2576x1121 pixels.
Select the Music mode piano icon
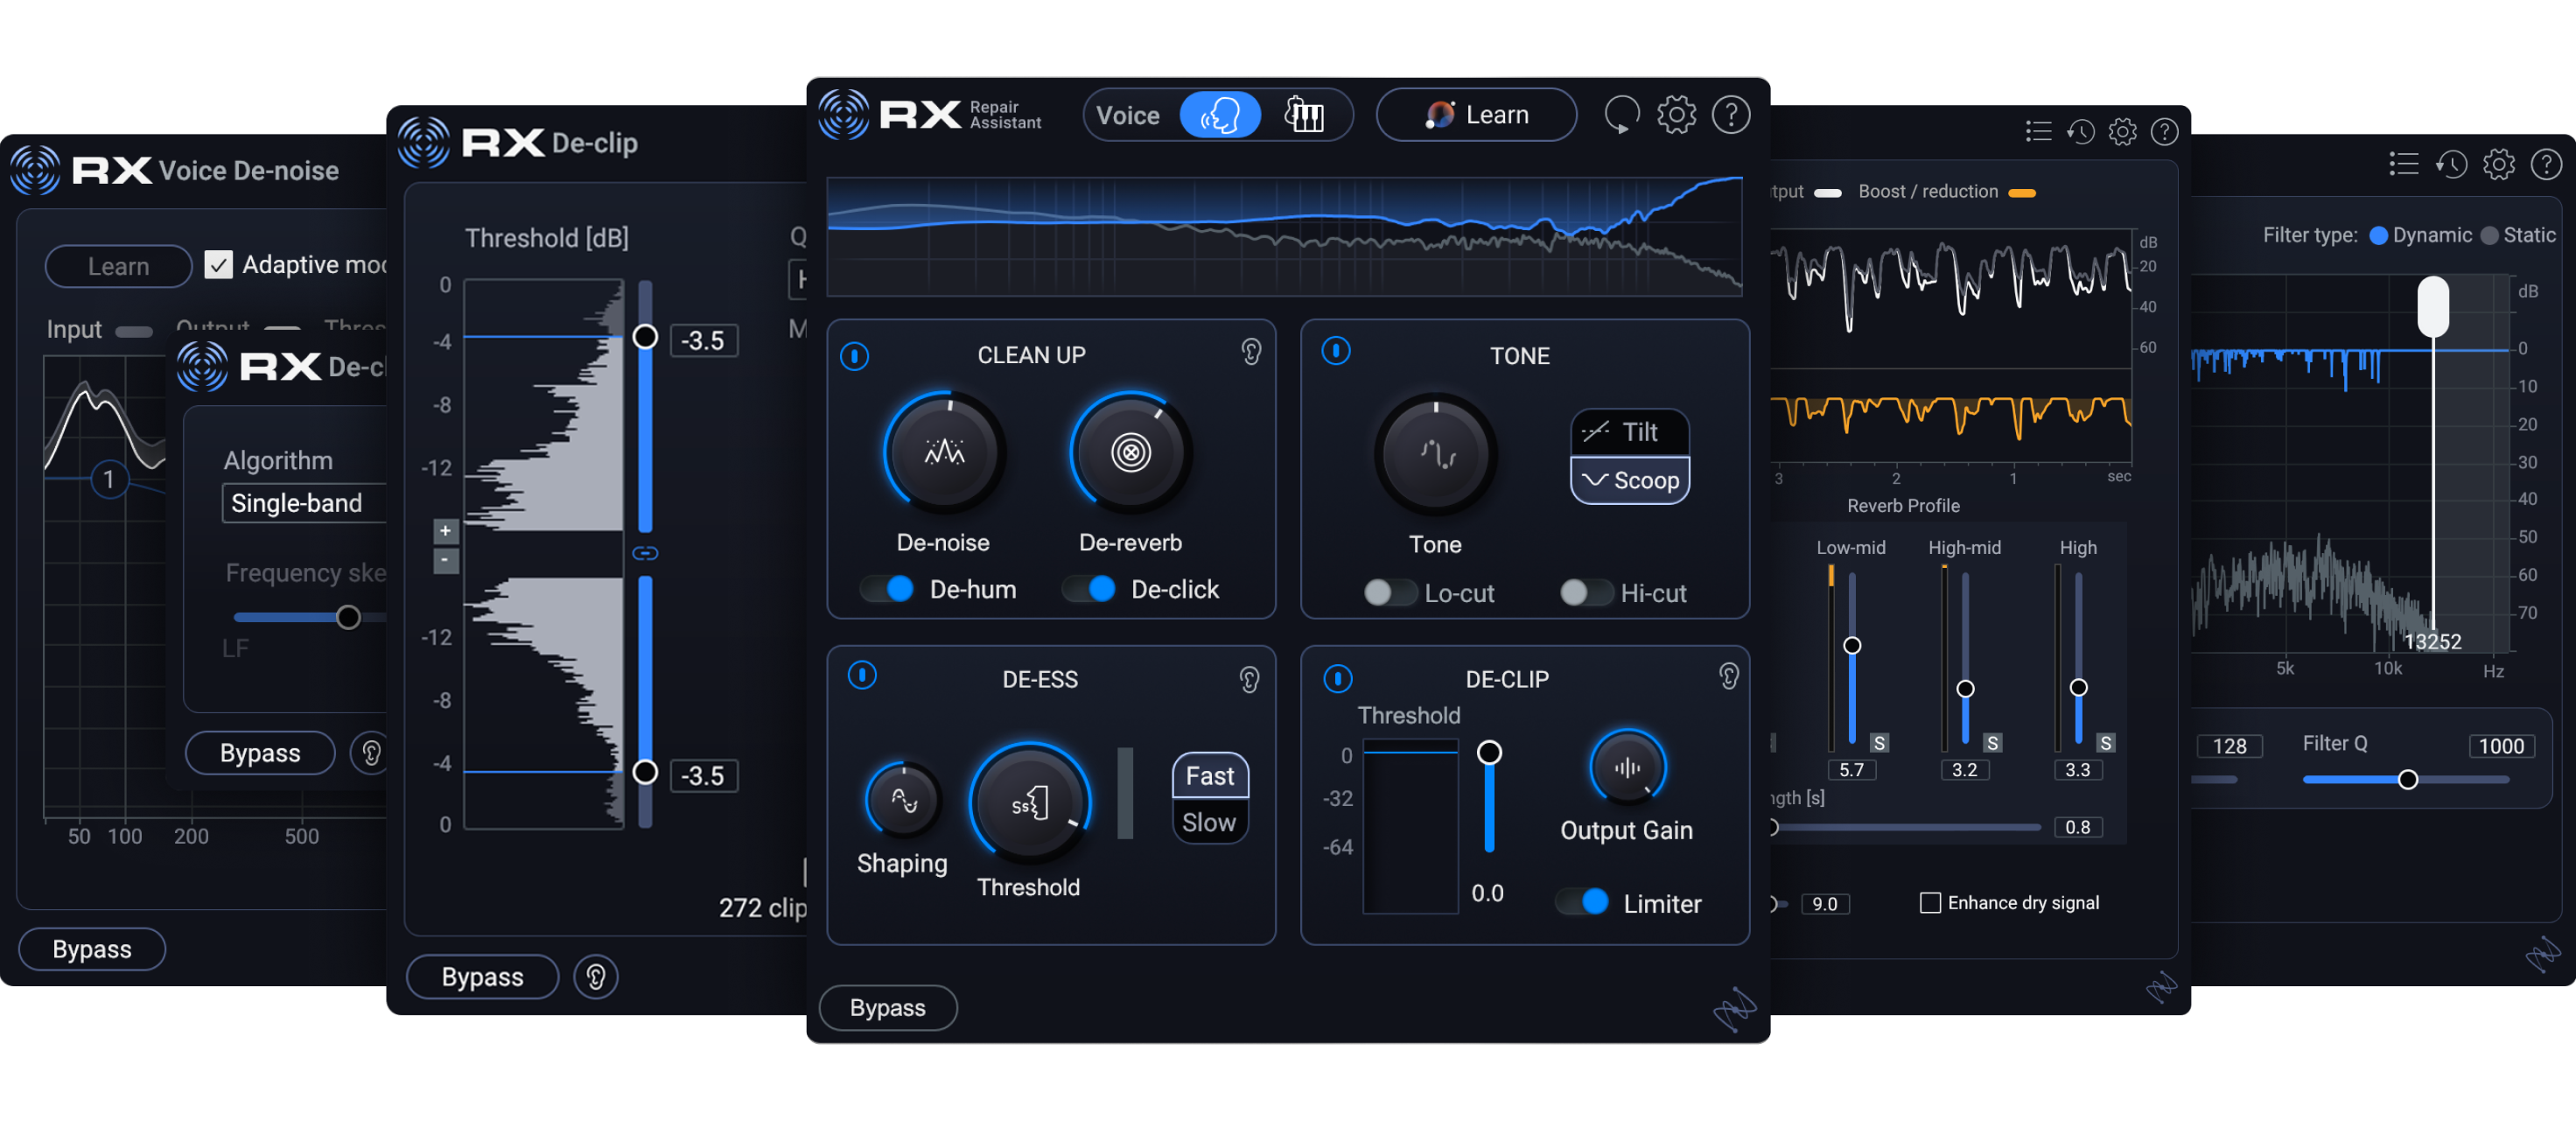(1304, 115)
